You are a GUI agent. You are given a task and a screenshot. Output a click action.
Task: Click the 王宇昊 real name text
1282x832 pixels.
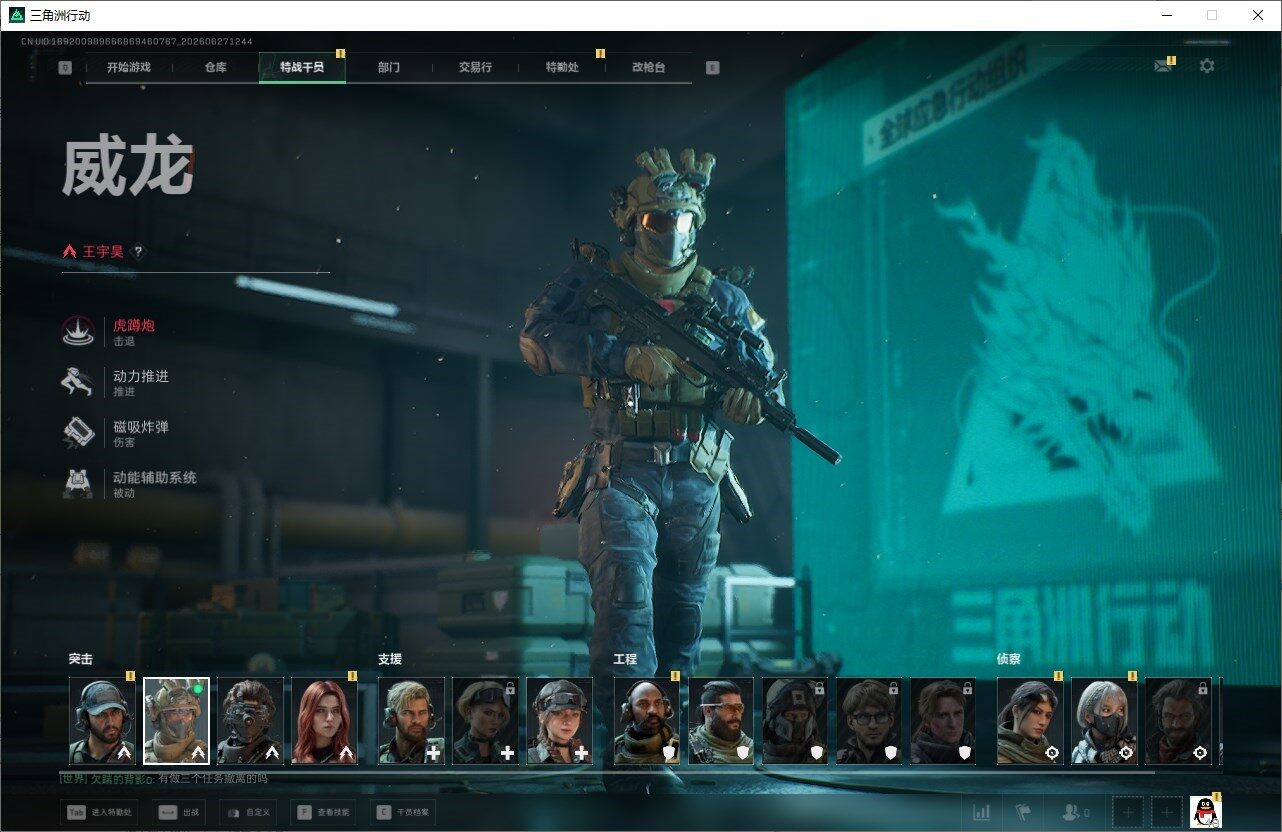[x=103, y=252]
